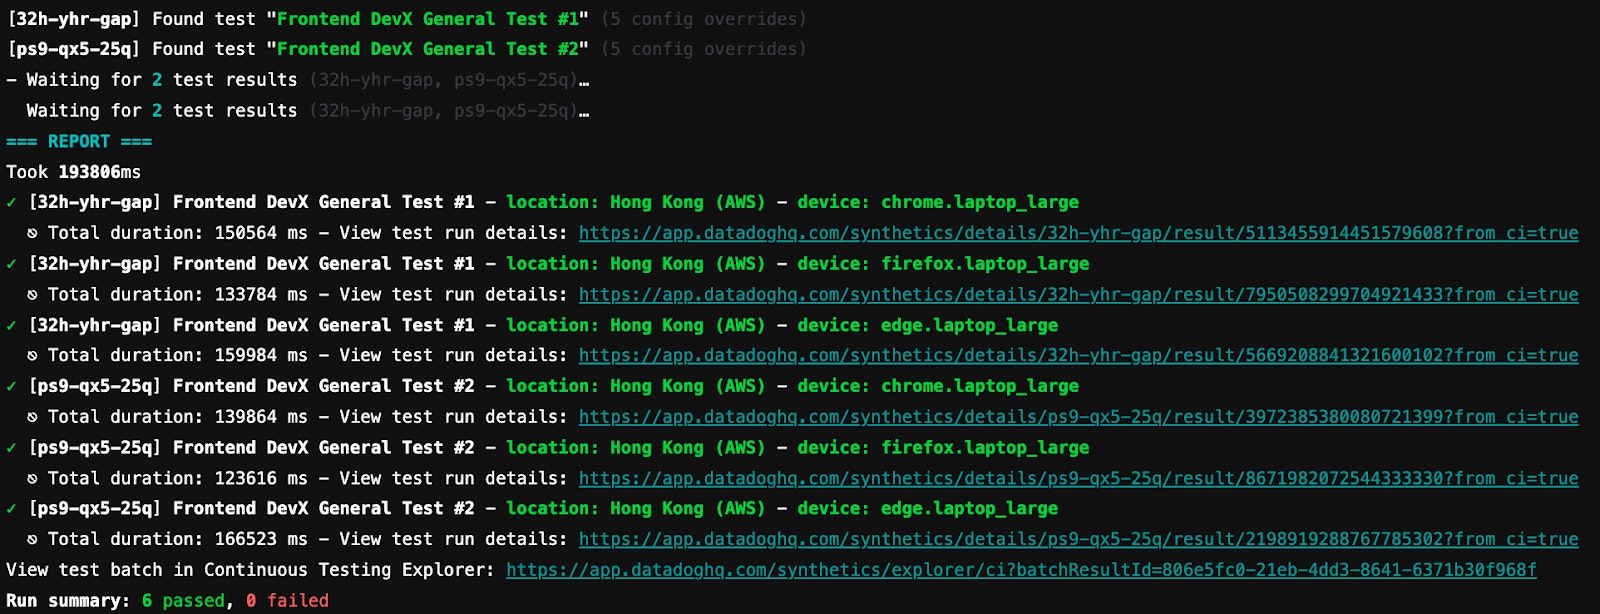Click the clock icon beside 166523 ms duration
The image size is (1600, 614).
coord(33,540)
